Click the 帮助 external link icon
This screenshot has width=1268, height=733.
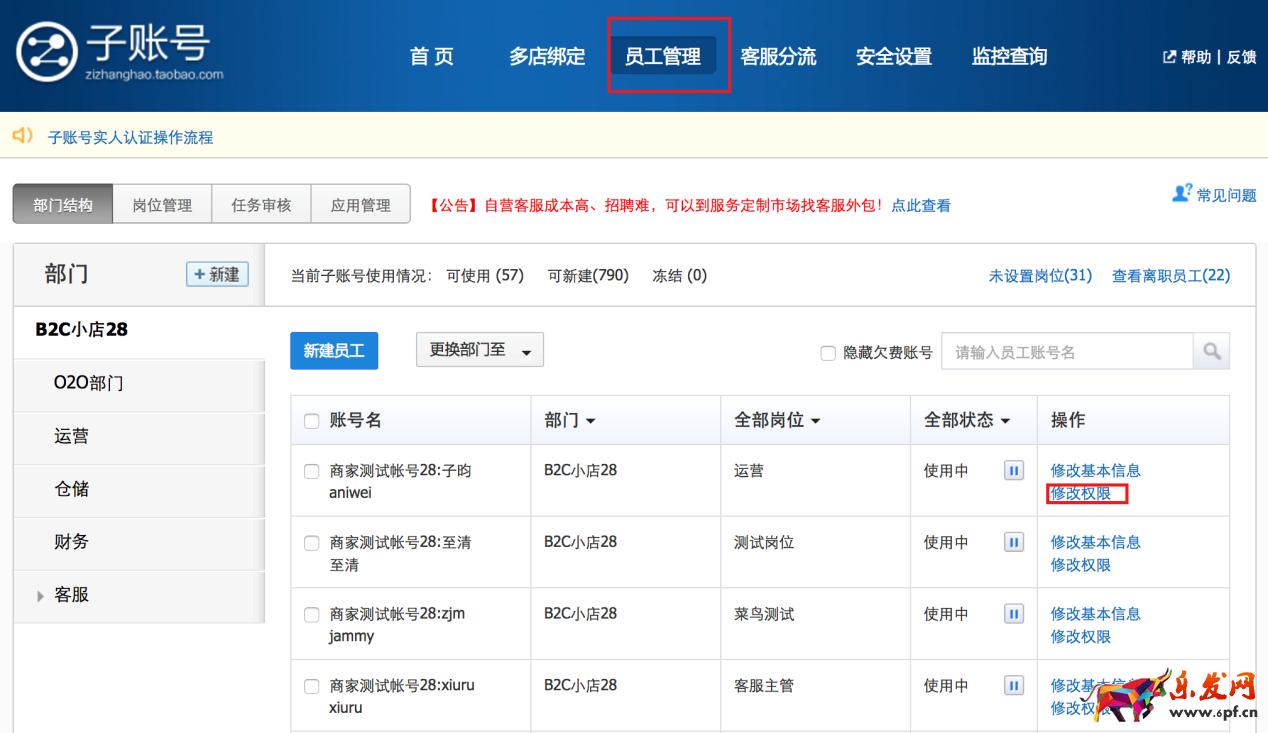(1169, 57)
